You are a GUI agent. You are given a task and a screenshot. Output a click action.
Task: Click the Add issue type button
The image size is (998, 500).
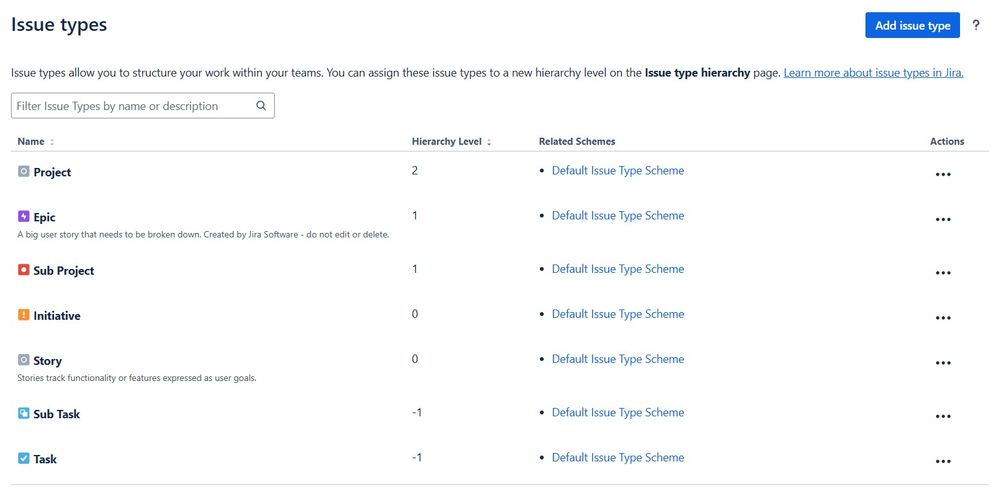tap(912, 25)
